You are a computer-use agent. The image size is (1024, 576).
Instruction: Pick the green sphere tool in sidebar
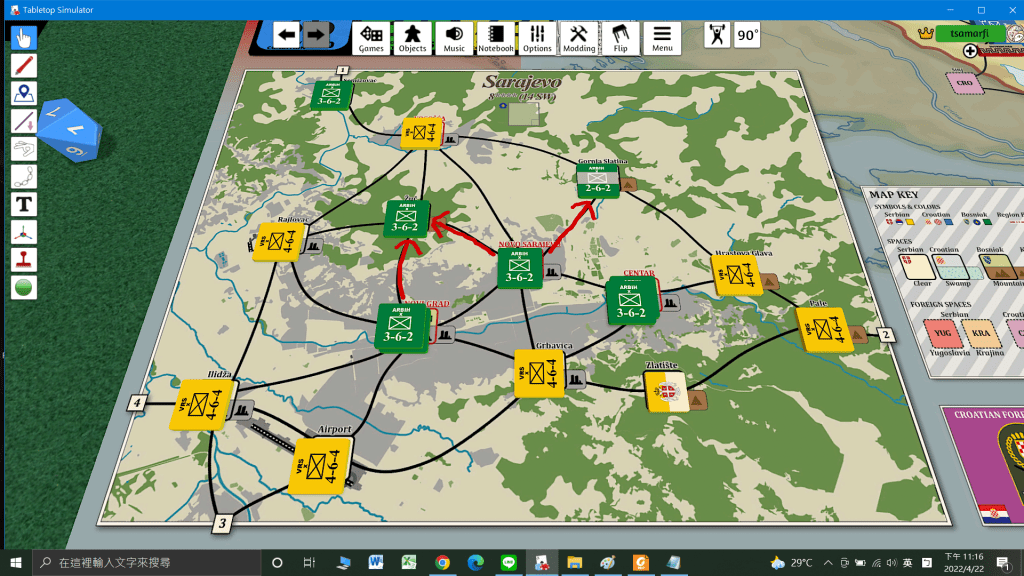pyautogui.click(x=24, y=287)
